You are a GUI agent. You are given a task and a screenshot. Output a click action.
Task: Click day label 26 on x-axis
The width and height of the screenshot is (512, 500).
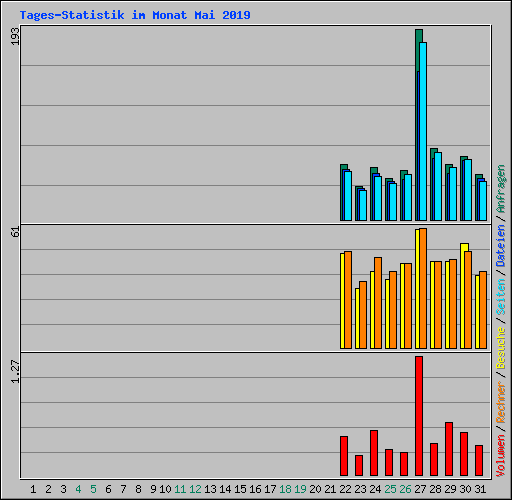point(405,489)
